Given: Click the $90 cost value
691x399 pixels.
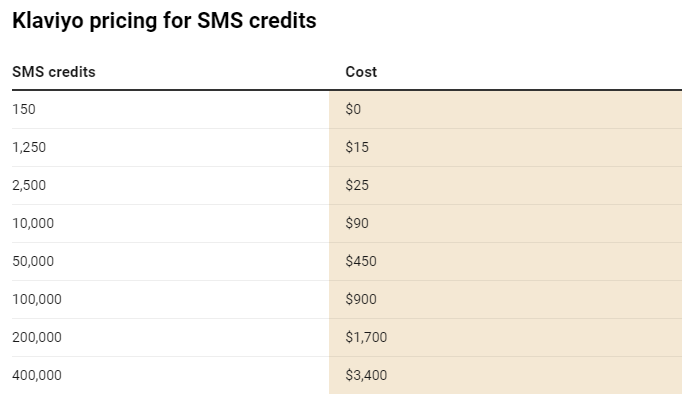Looking at the screenshot, I should coord(357,223).
